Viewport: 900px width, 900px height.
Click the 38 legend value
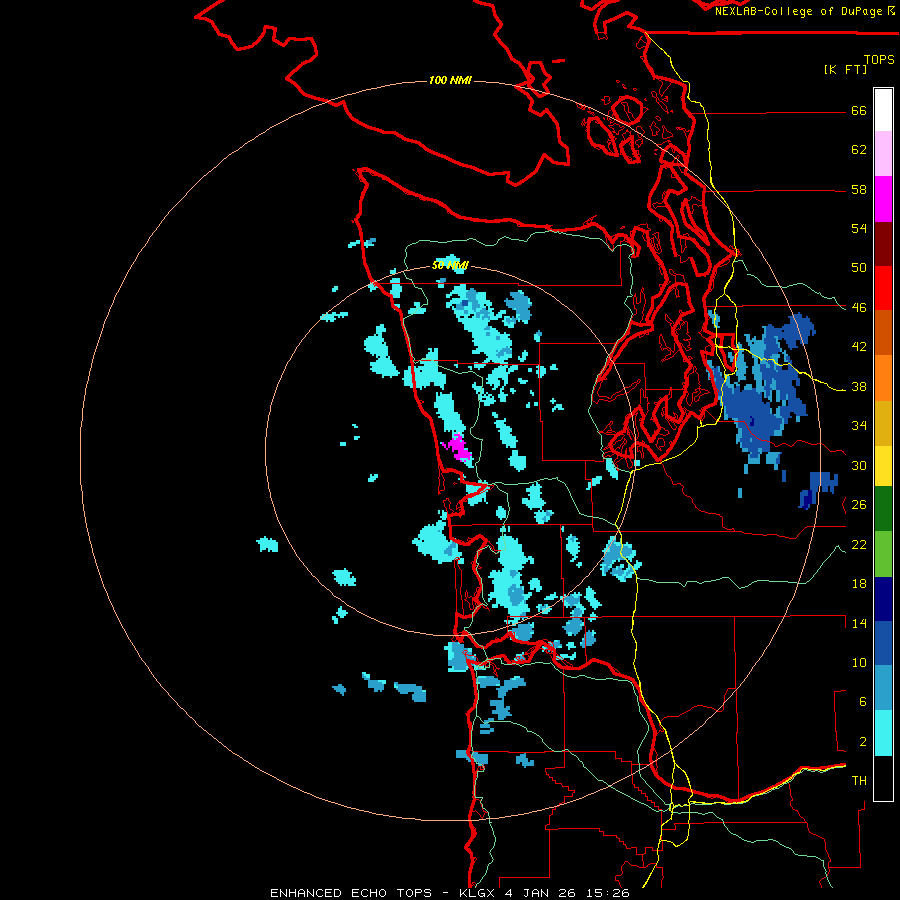click(859, 386)
